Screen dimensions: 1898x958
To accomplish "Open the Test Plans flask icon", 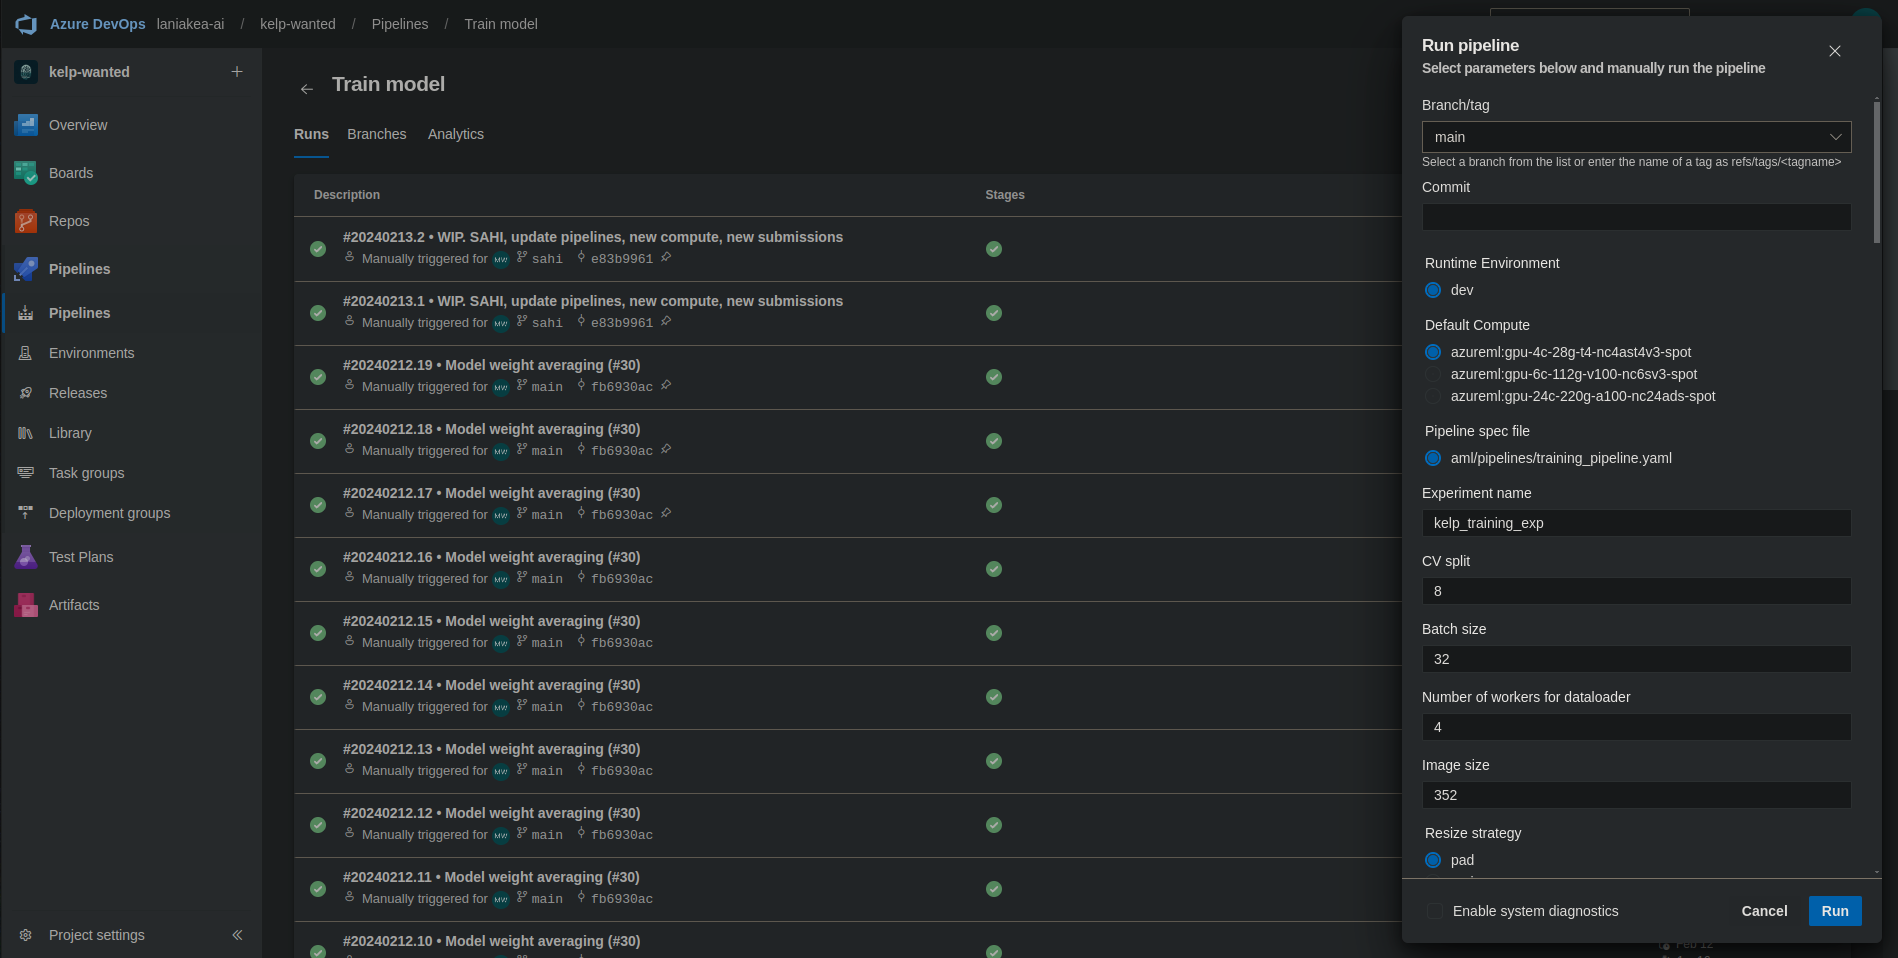I will [26, 557].
